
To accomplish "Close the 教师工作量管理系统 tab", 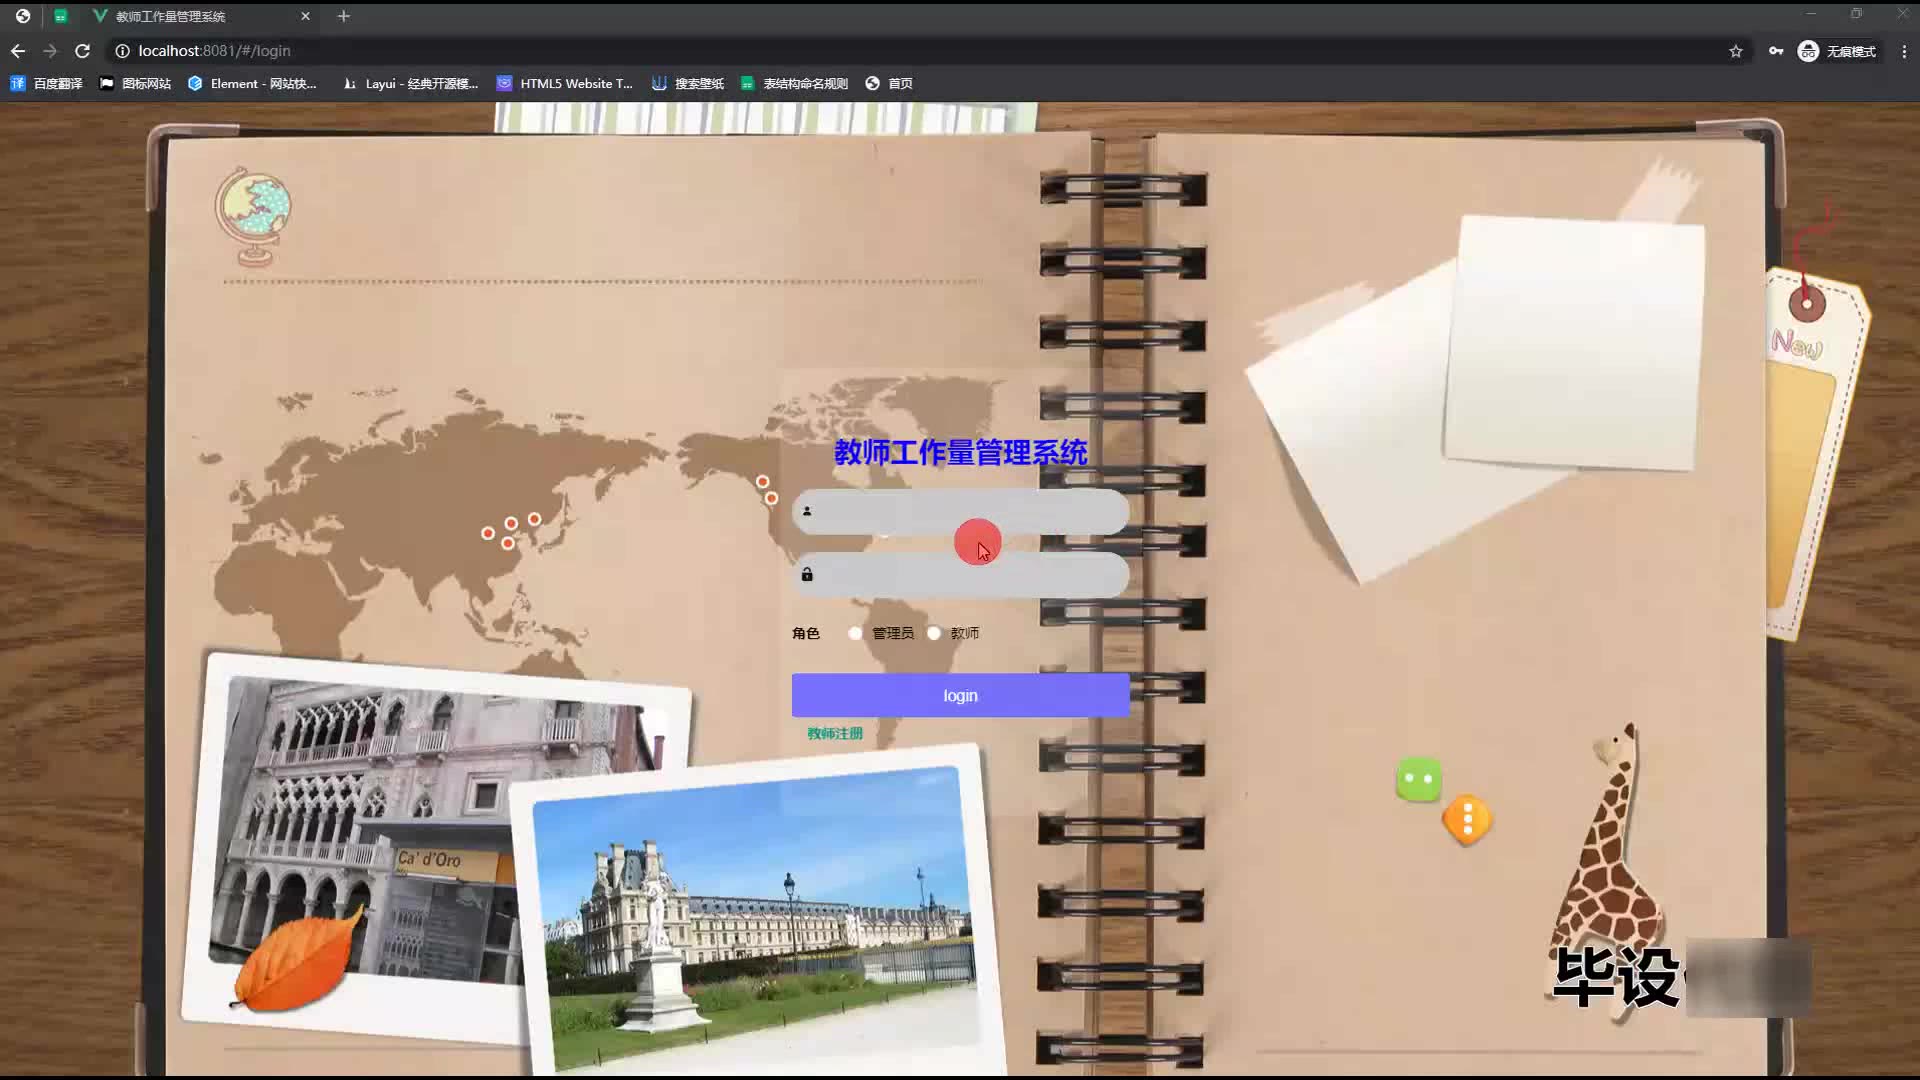I will [305, 16].
